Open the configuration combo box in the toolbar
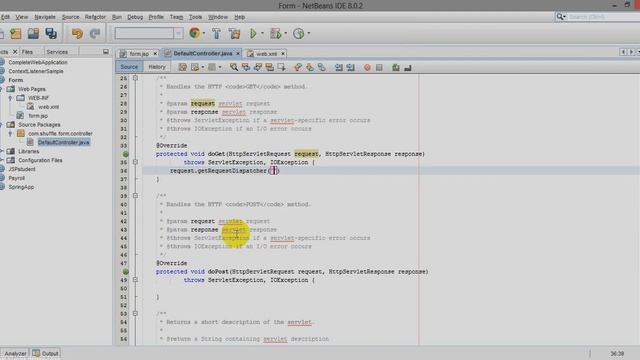 [149, 33]
